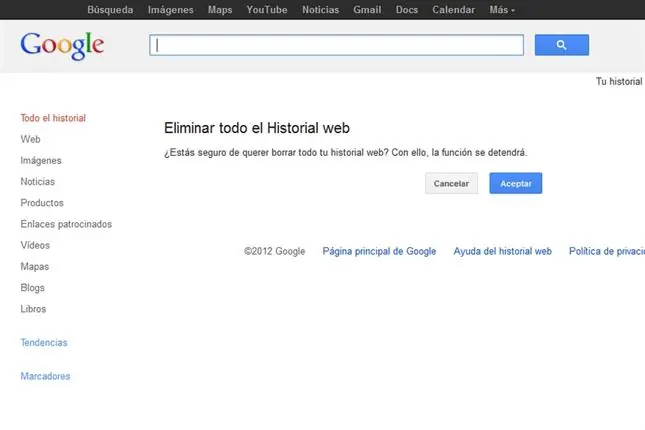The image size is (645, 430).
Task: Open the Marcadores link
Action: (45, 376)
